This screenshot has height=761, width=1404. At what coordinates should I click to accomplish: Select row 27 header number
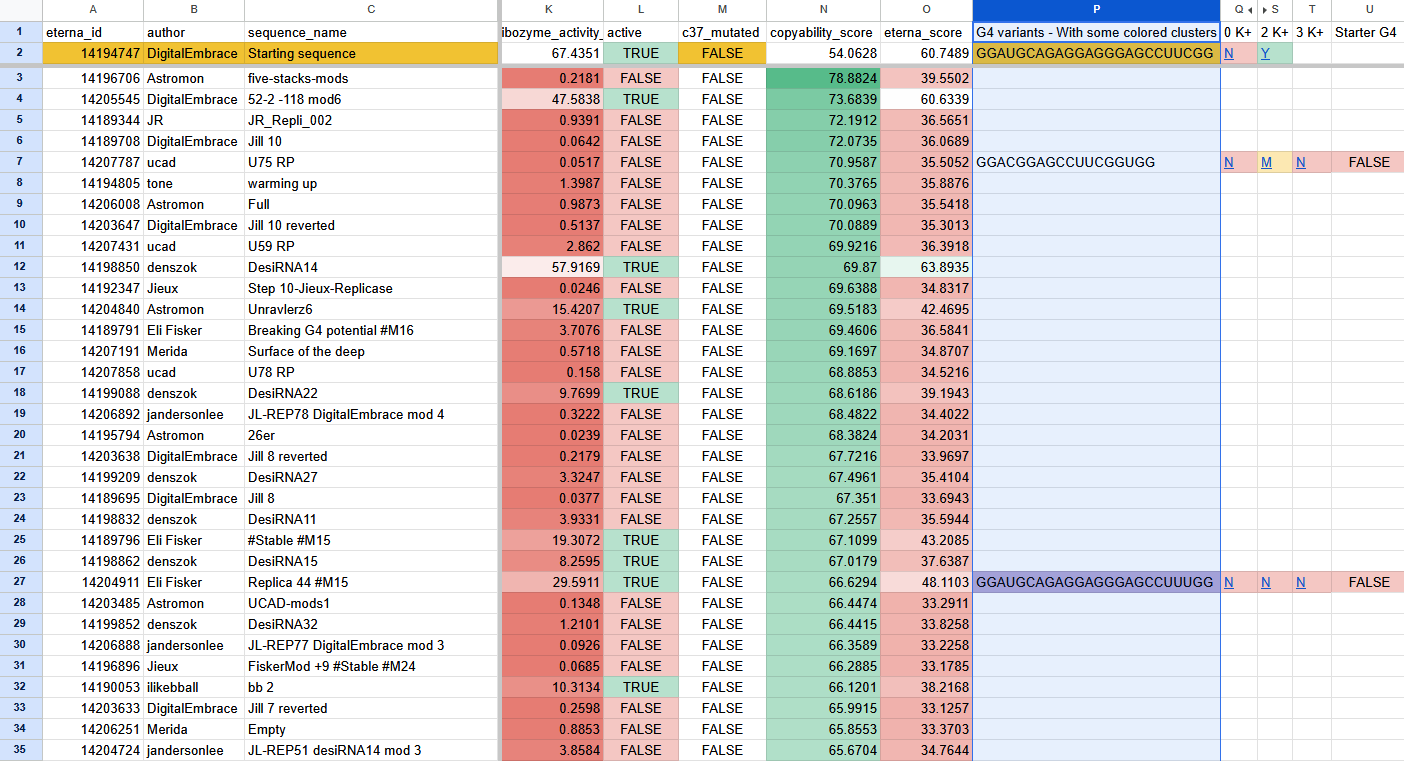[x=20, y=582]
